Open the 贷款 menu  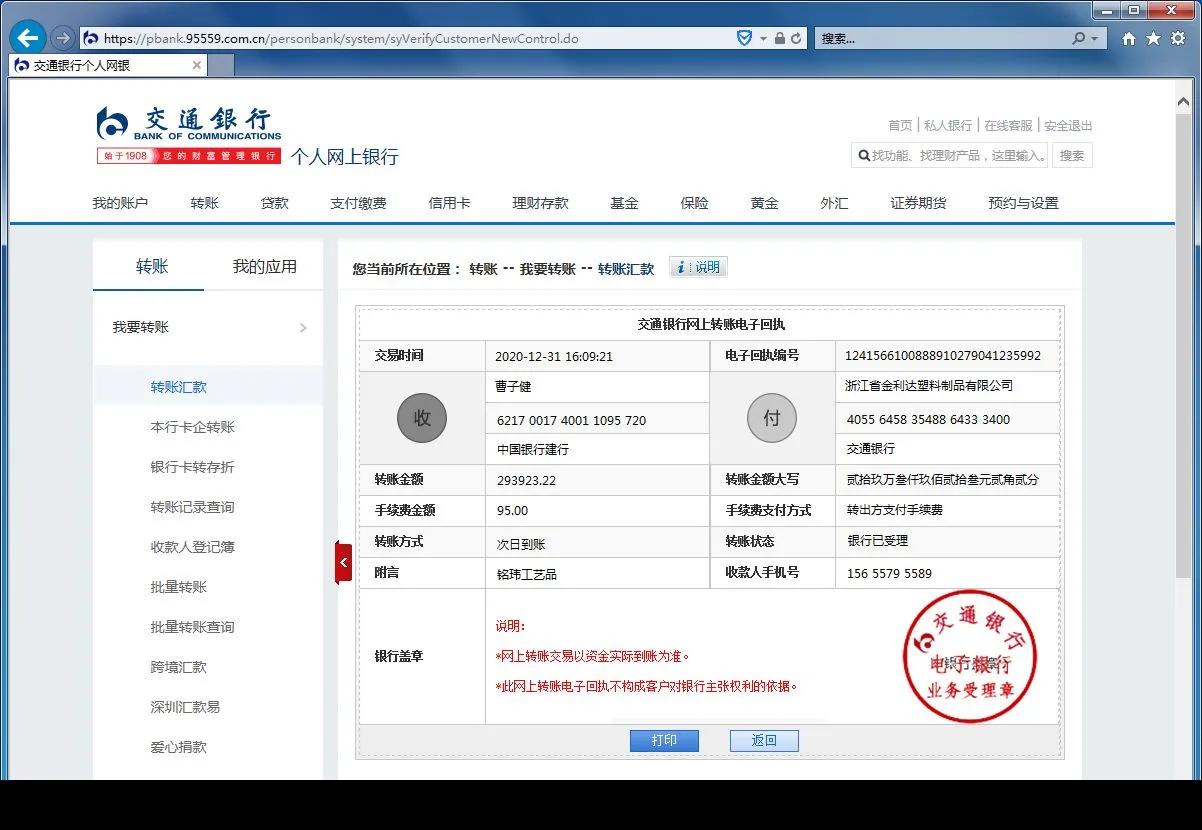coord(274,203)
